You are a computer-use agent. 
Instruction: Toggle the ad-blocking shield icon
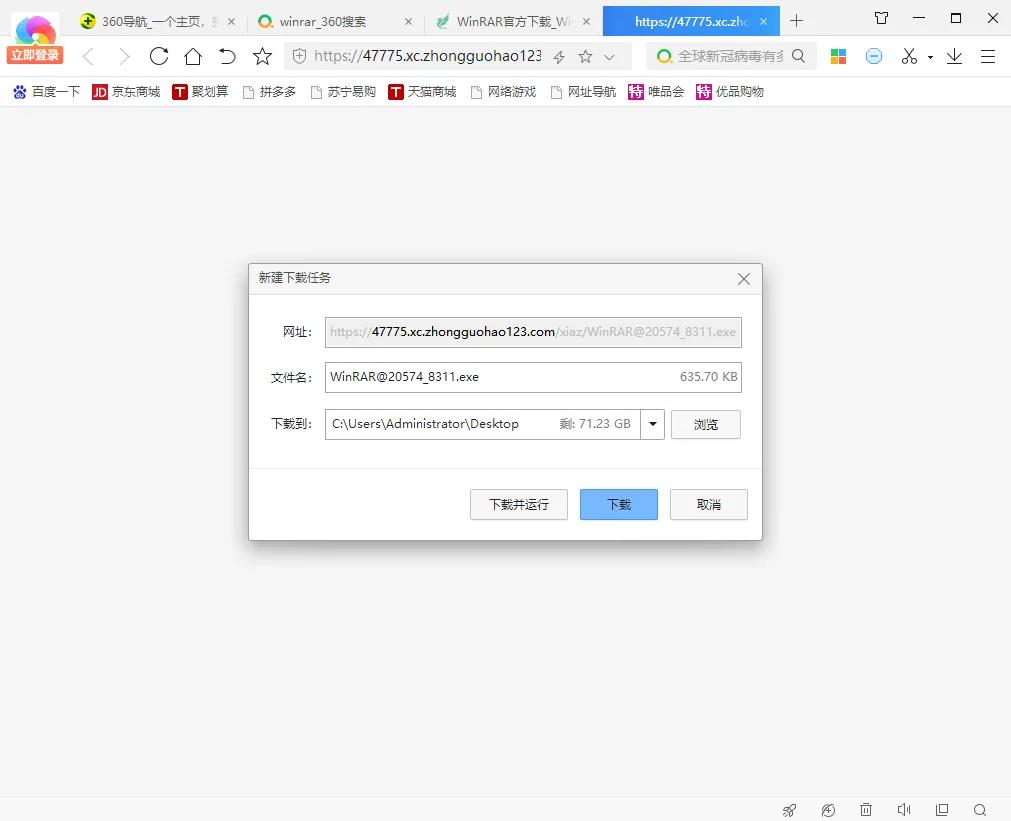874,57
